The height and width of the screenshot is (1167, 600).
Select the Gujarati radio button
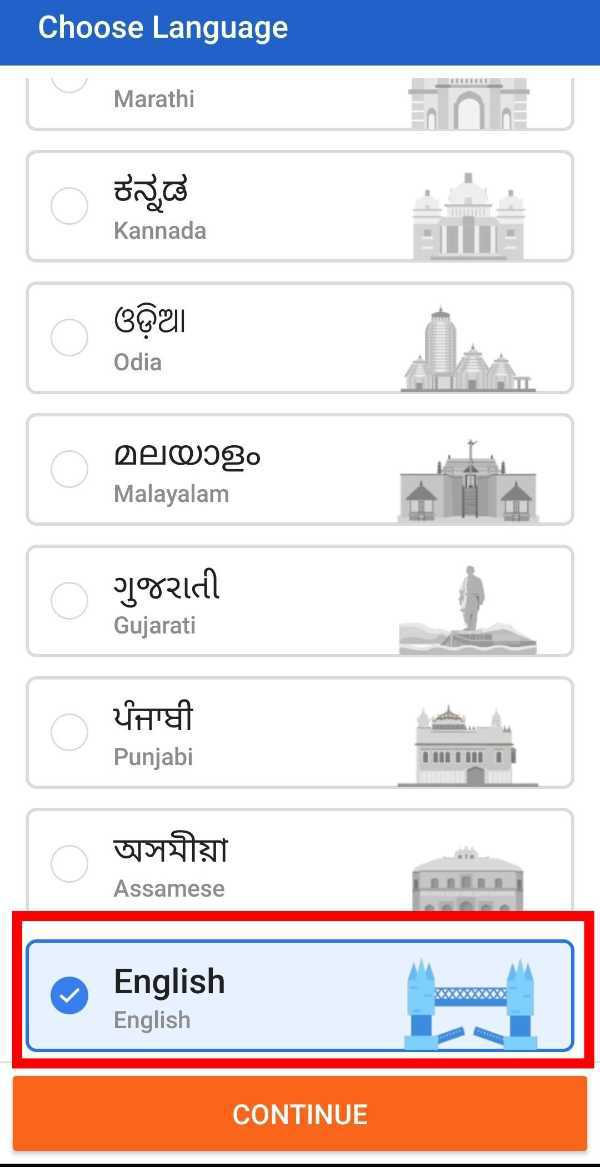(69, 601)
